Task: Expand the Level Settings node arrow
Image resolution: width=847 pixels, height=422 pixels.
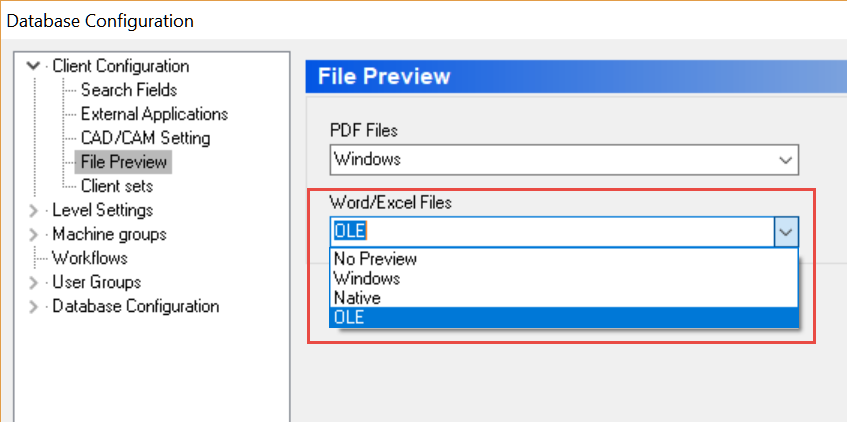Action: 33,210
